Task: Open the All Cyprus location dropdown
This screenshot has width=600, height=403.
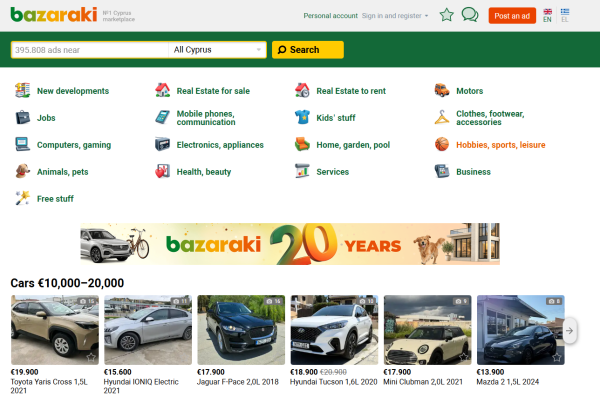Action: coord(217,50)
